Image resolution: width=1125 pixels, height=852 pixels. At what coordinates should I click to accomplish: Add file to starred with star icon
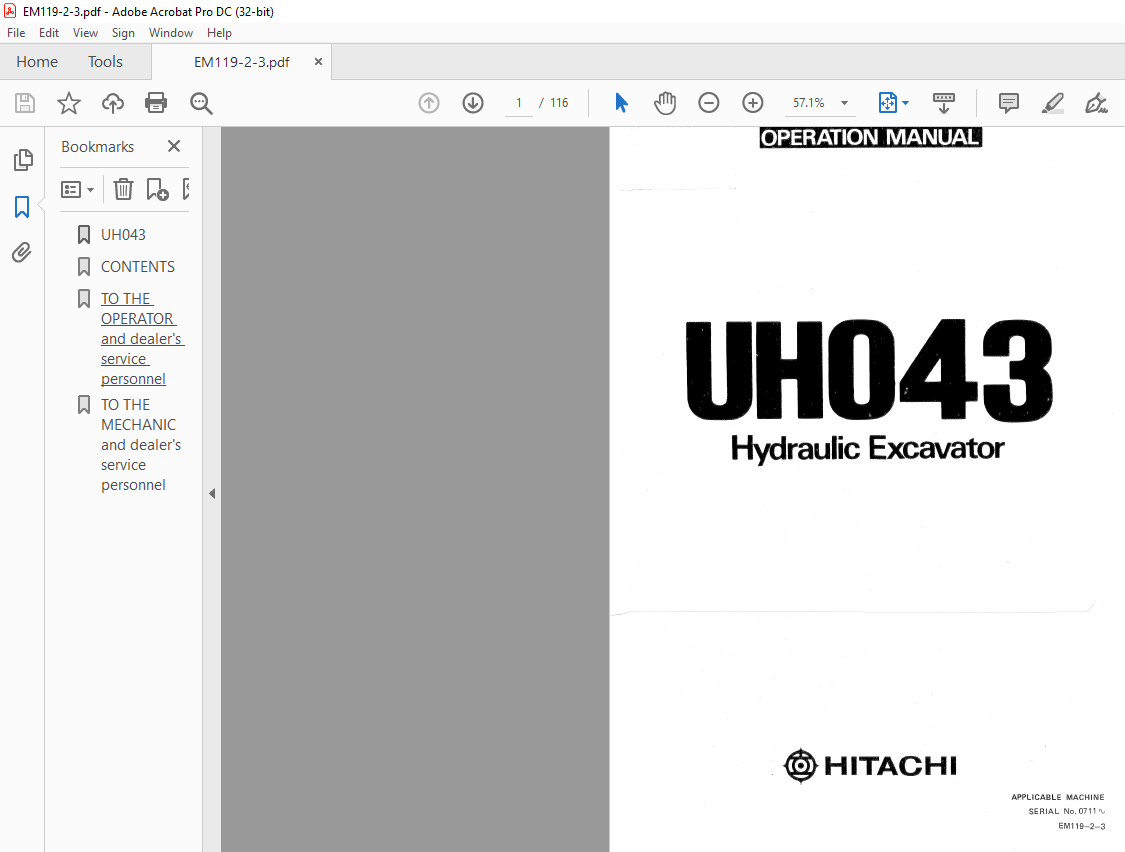tap(69, 103)
